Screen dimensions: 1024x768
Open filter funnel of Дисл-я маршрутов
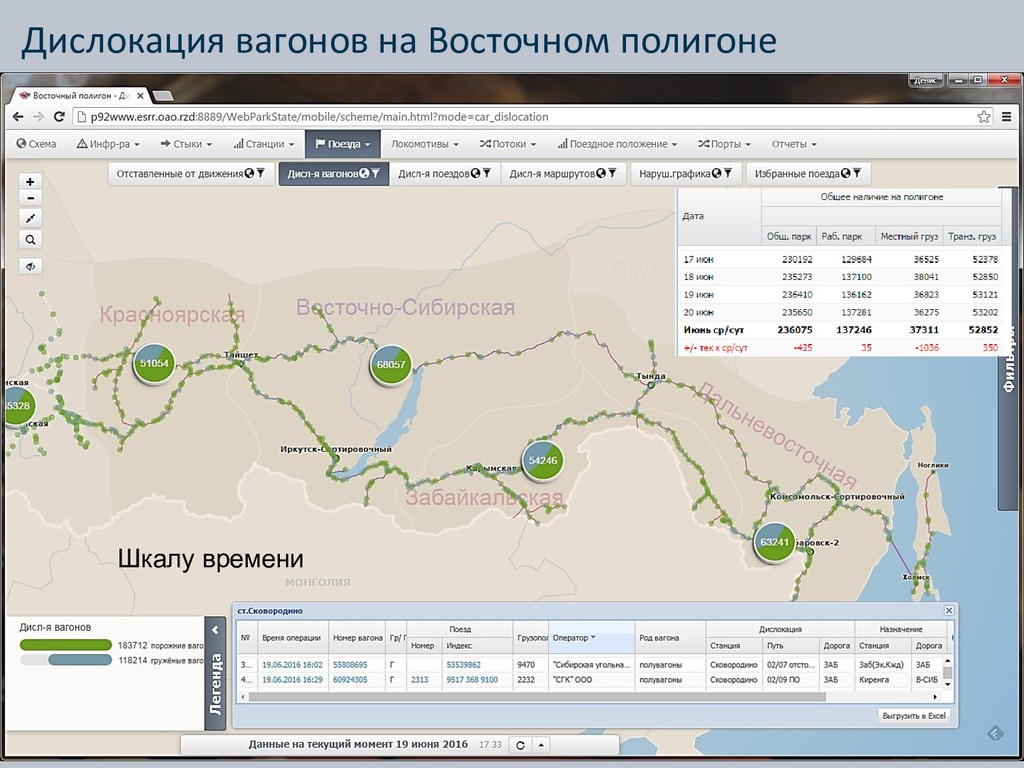point(612,174)
